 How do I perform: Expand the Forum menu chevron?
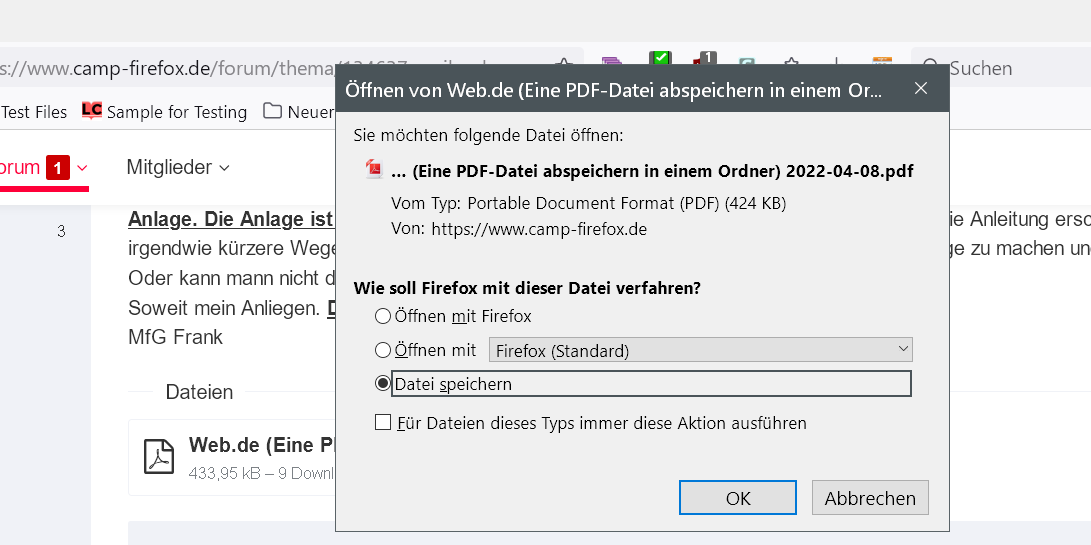pos(82,168)
